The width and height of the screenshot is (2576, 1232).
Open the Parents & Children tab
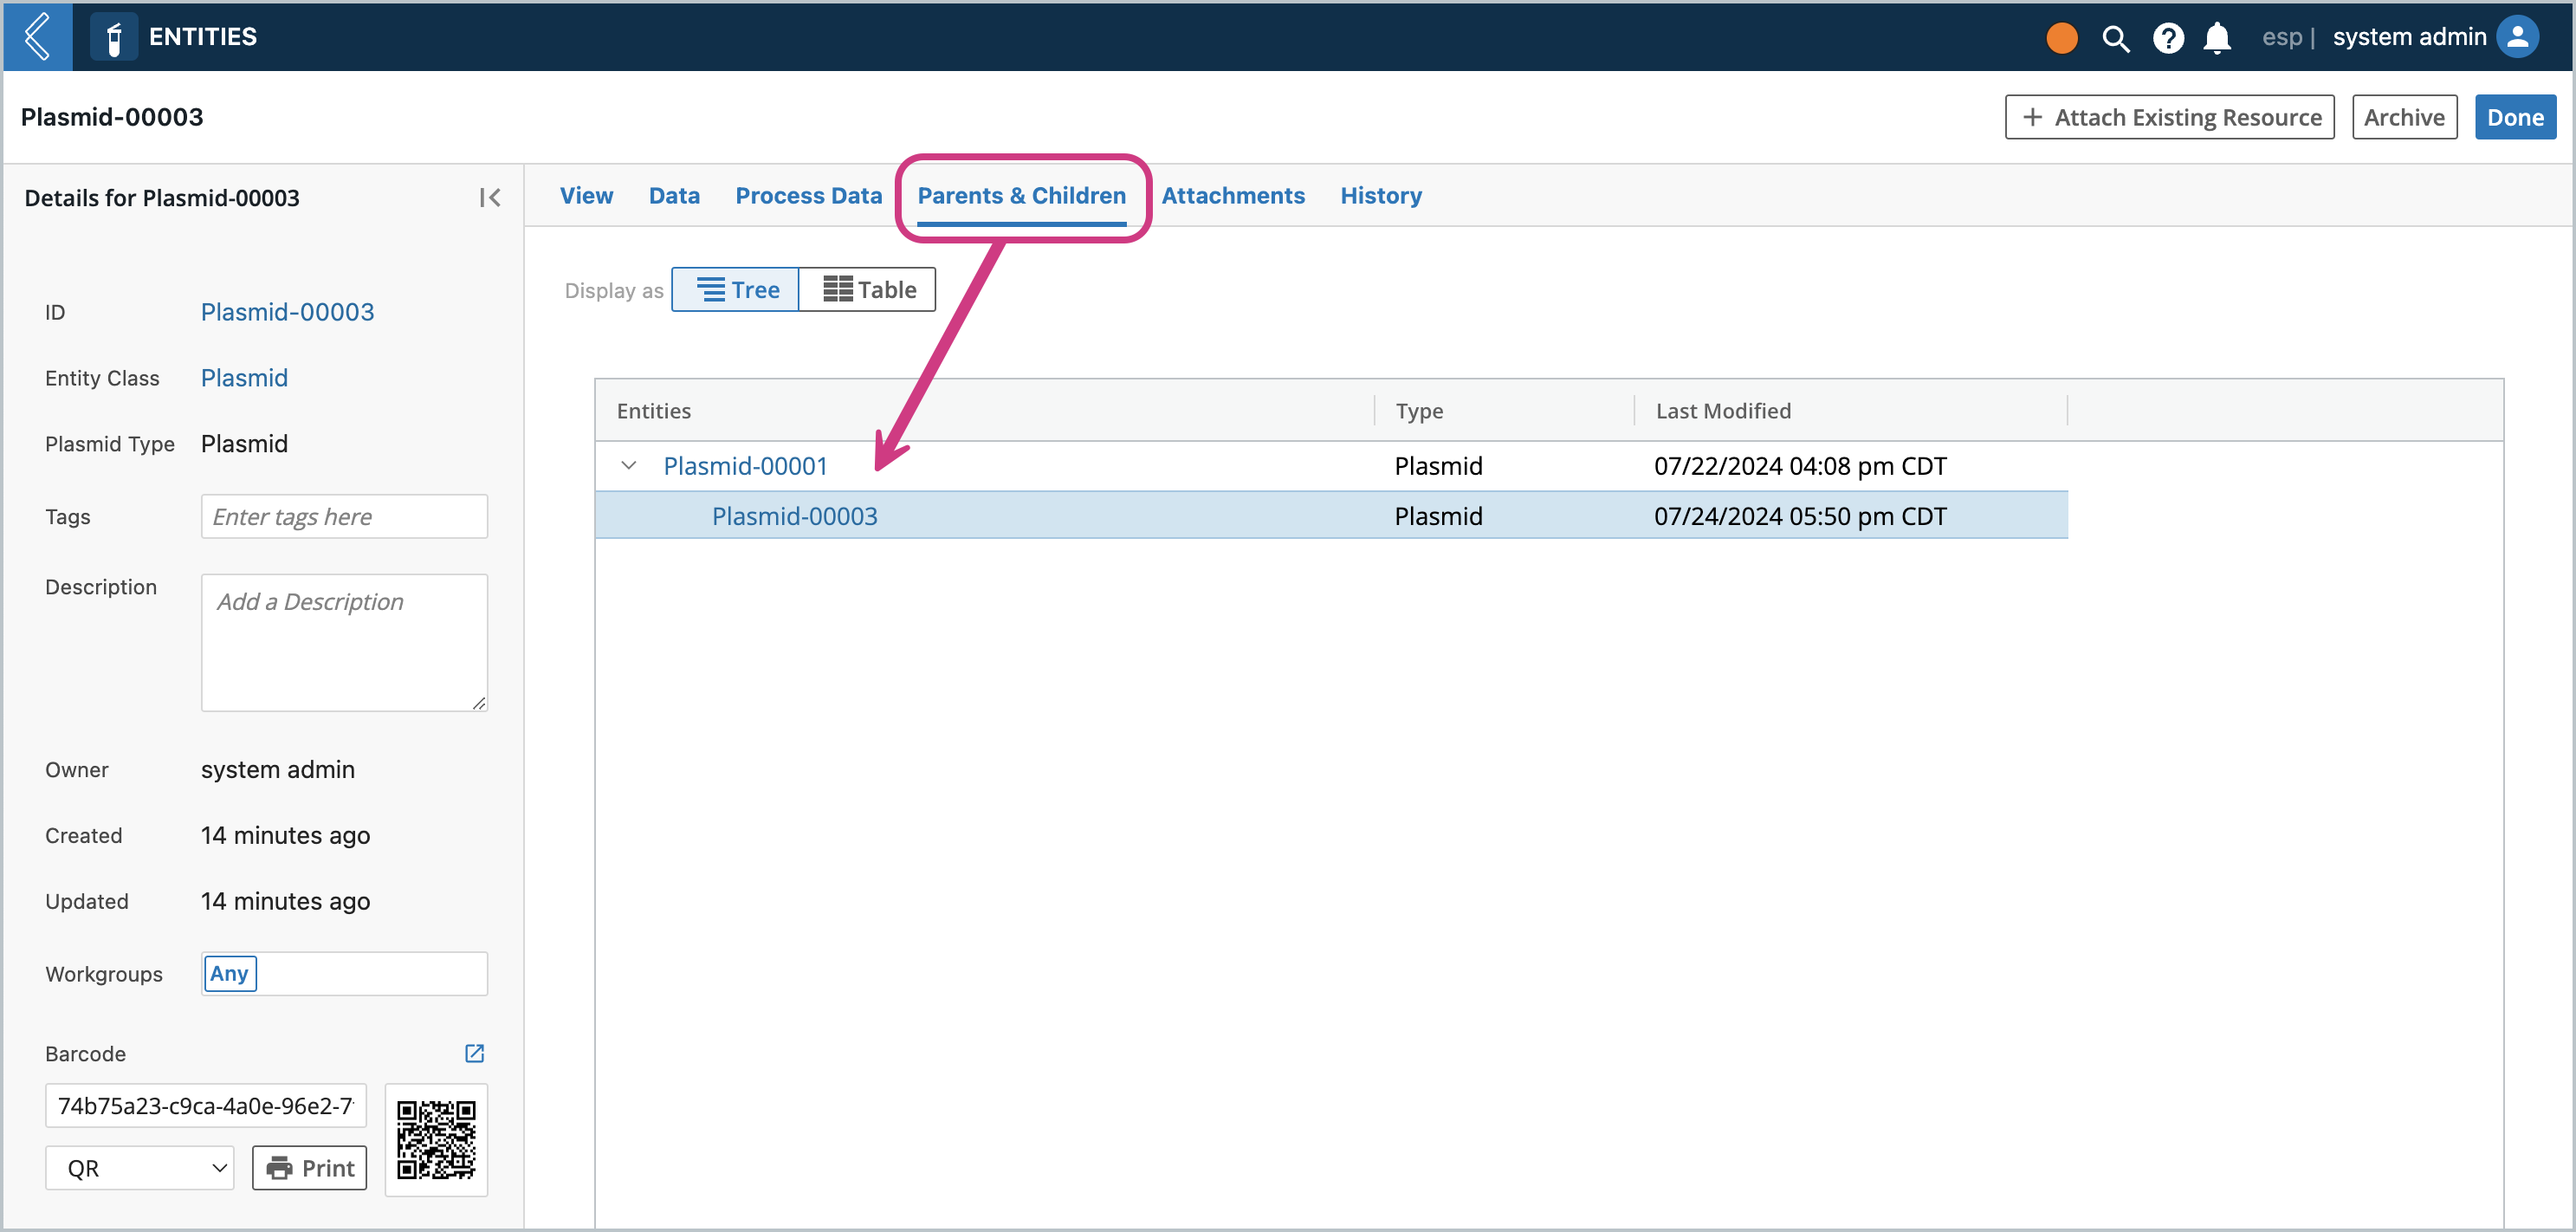point(1024,196)
